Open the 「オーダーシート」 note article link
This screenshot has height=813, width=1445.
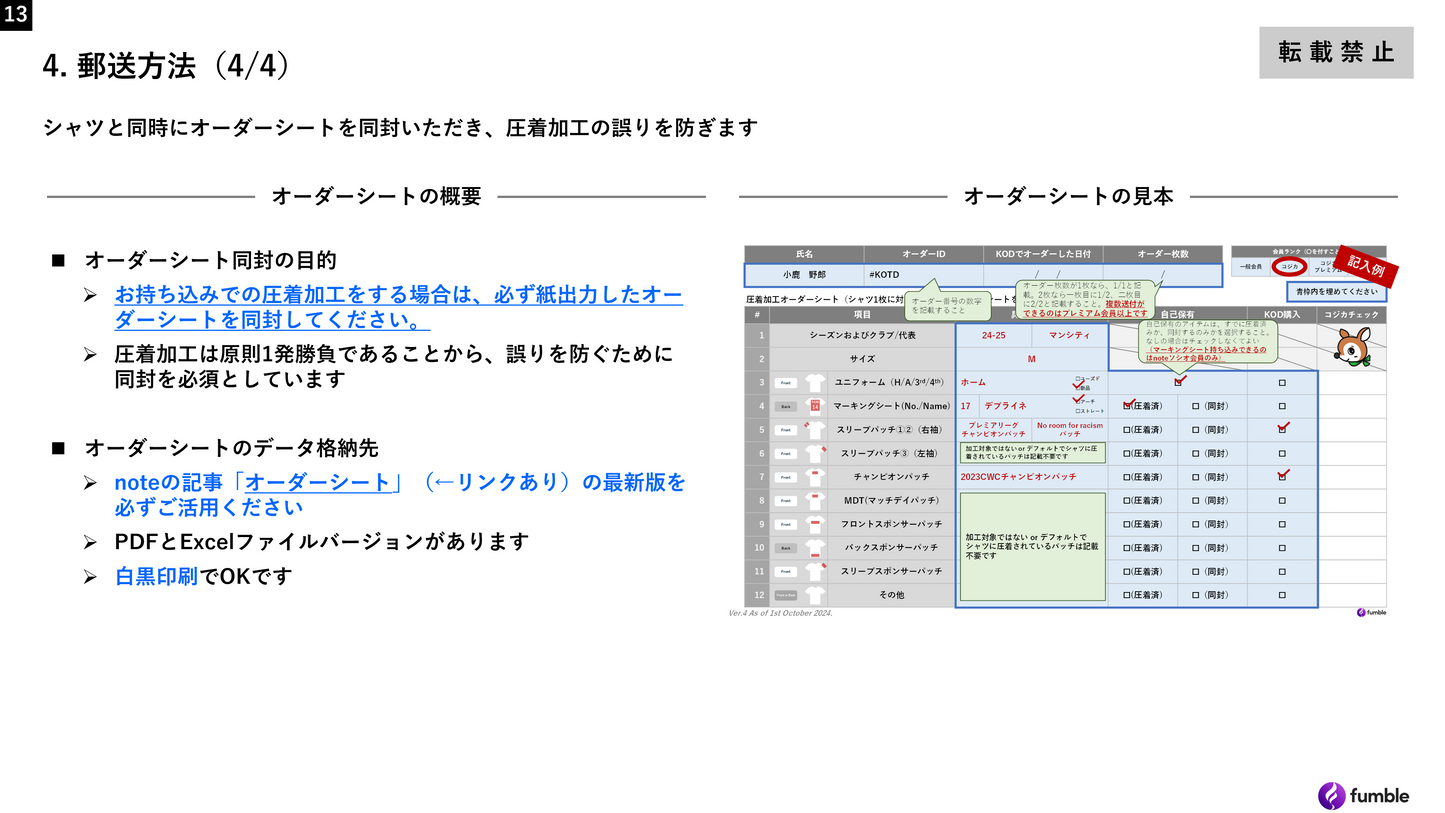pos(318,482)
